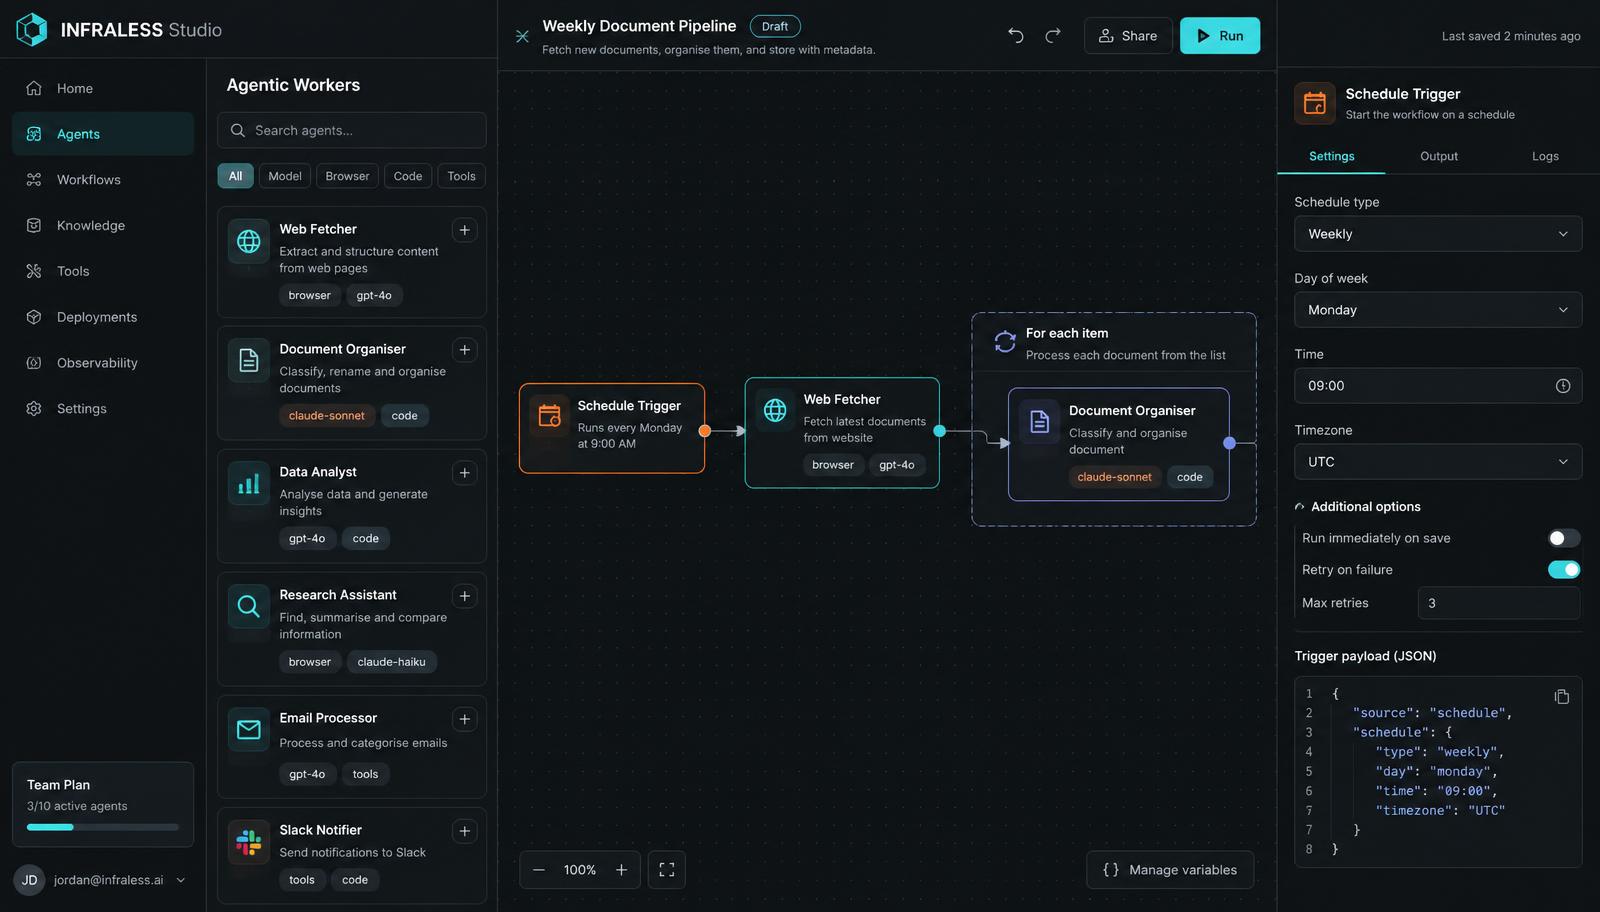Zoom in the canvas with the plus icon
The image size is (1600, 912).
(x=621, y=870)
